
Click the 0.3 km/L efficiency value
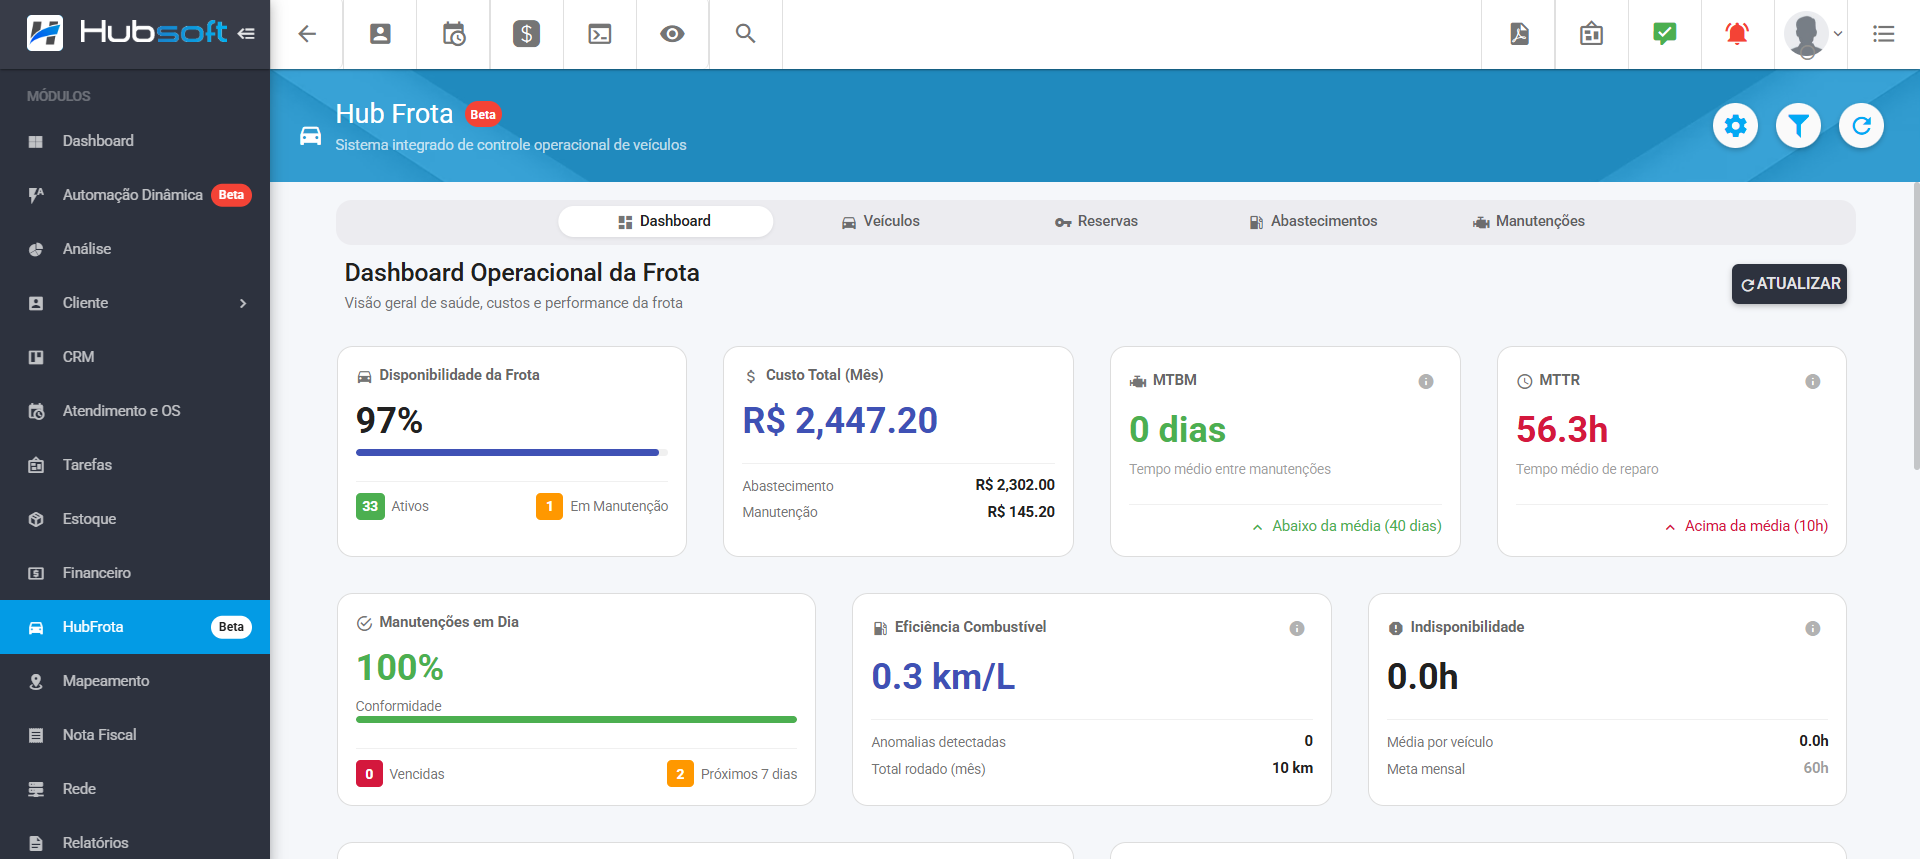click(x=943, y=677)
